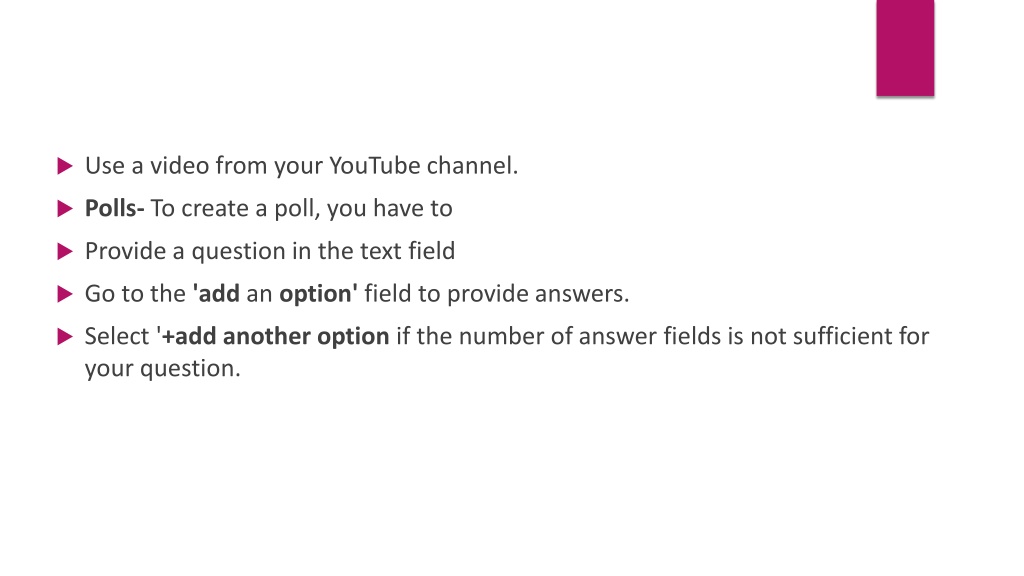Viewport: 1024px width, 576px height.
Task: Click the words 'Go to the'
Action: tap(135, 294)
